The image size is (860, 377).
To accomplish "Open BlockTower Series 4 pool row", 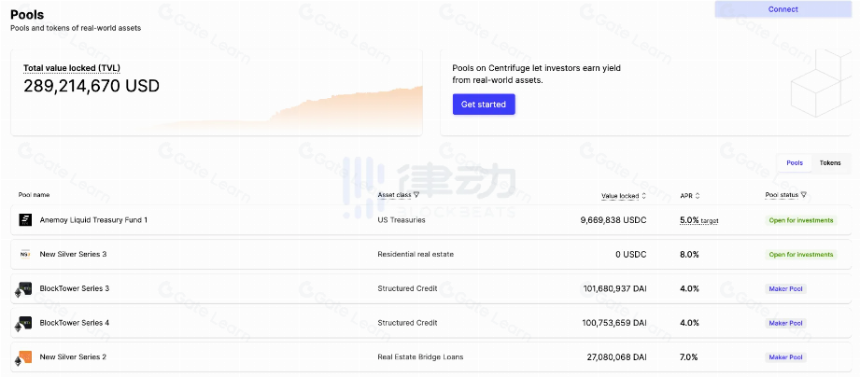I will point(431,323).
